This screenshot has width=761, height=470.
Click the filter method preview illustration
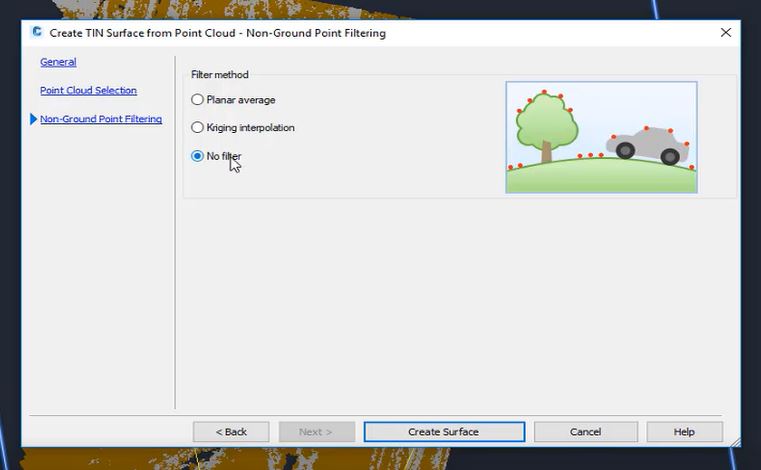(x=601, y=137)
